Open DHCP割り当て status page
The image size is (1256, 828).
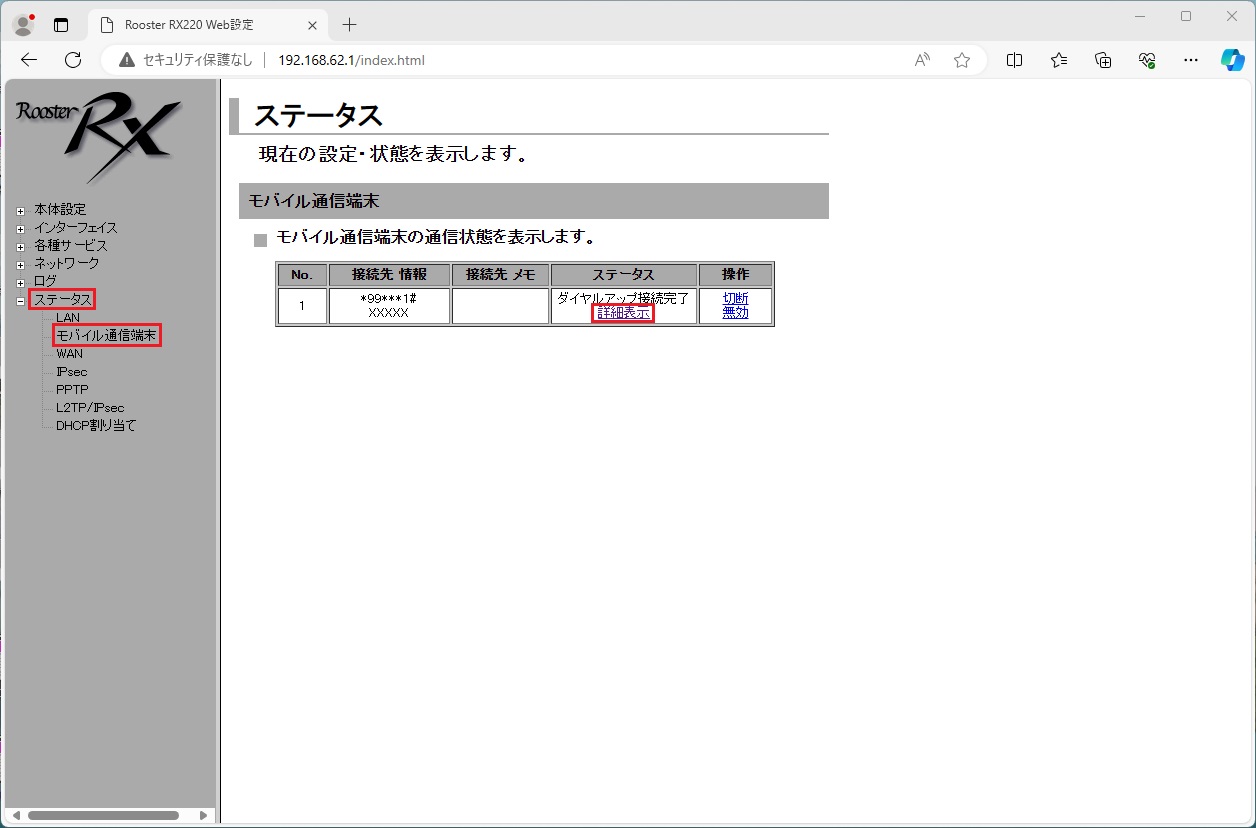click(x=96, y=426)
